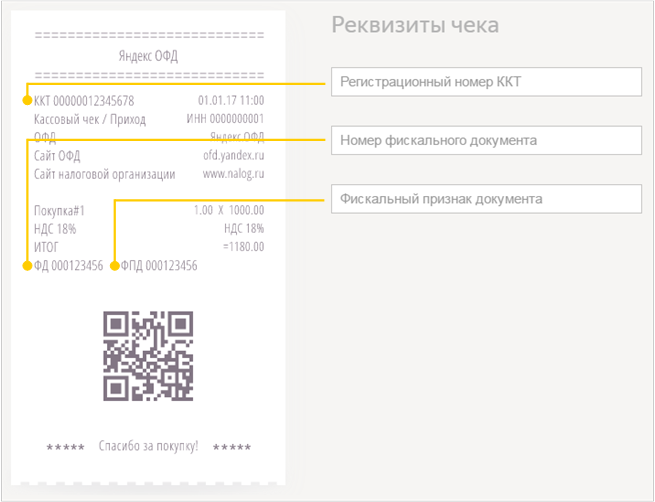Click the Фискальный признак документа input field
655x502 pixels.
486,199
